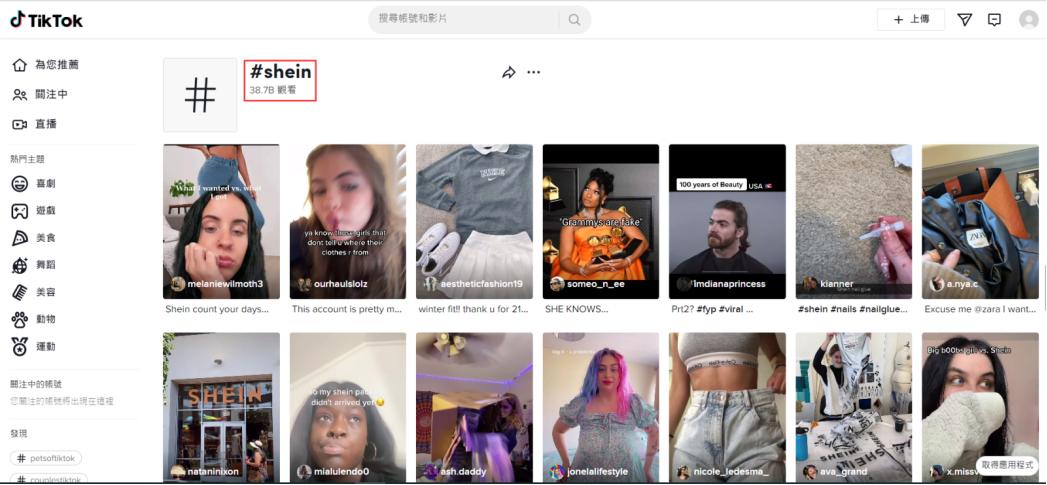The width and height of the screenshot is (1047, 485).
Task: Play ava_grand video thumbnail
Action: pyautogui.click(x=854, y=408)
